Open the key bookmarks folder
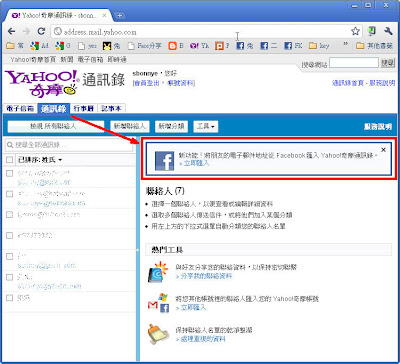 tap(319, 46)
